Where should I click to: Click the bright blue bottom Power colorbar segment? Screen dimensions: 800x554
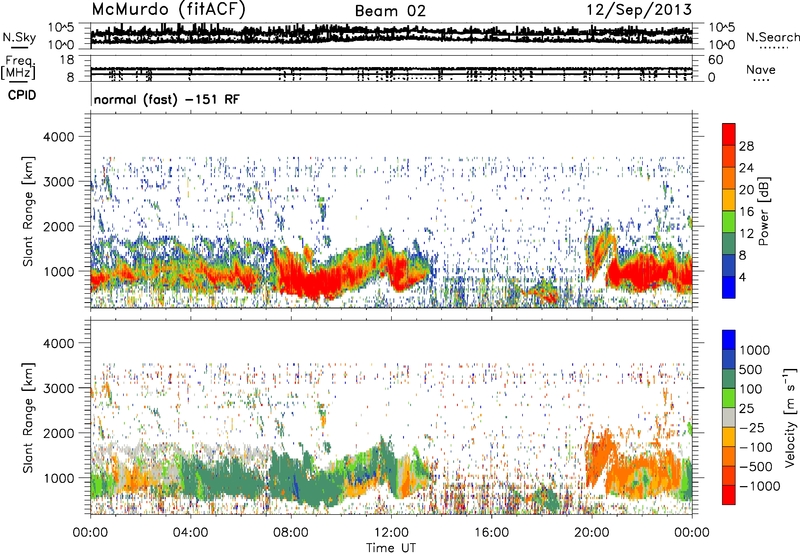[729, 287]
